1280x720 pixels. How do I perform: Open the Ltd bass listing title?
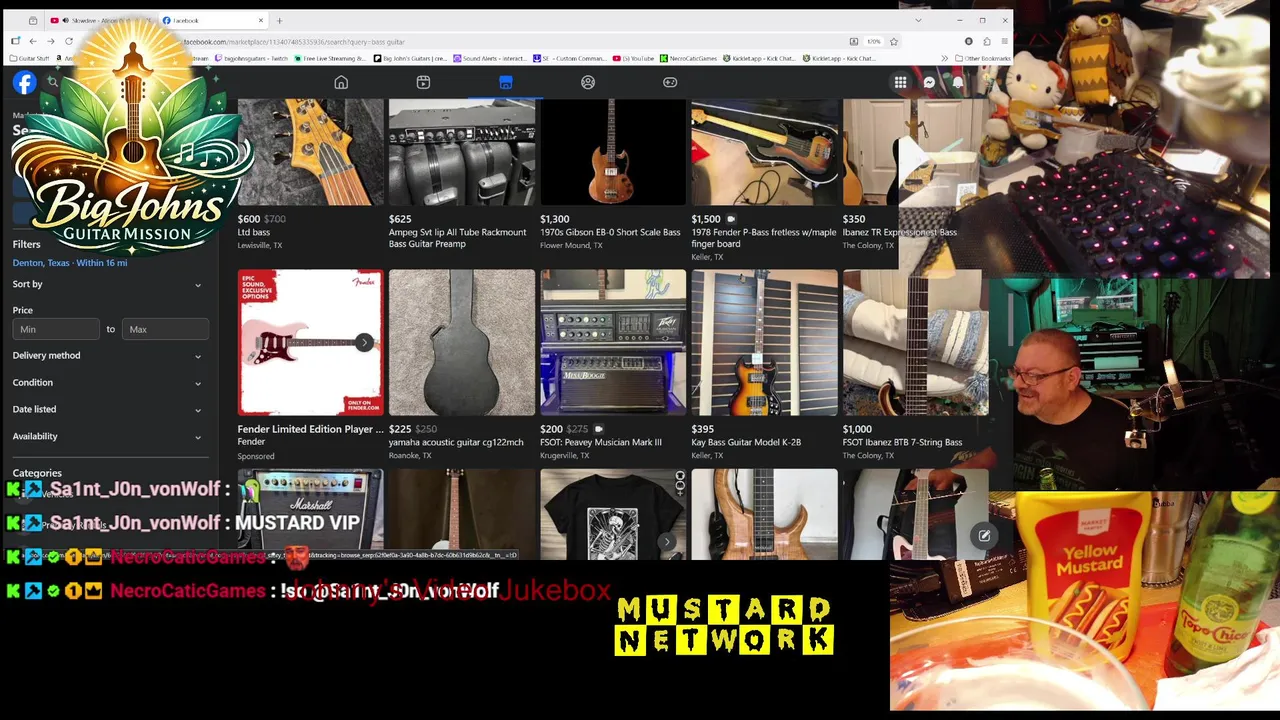254,232
